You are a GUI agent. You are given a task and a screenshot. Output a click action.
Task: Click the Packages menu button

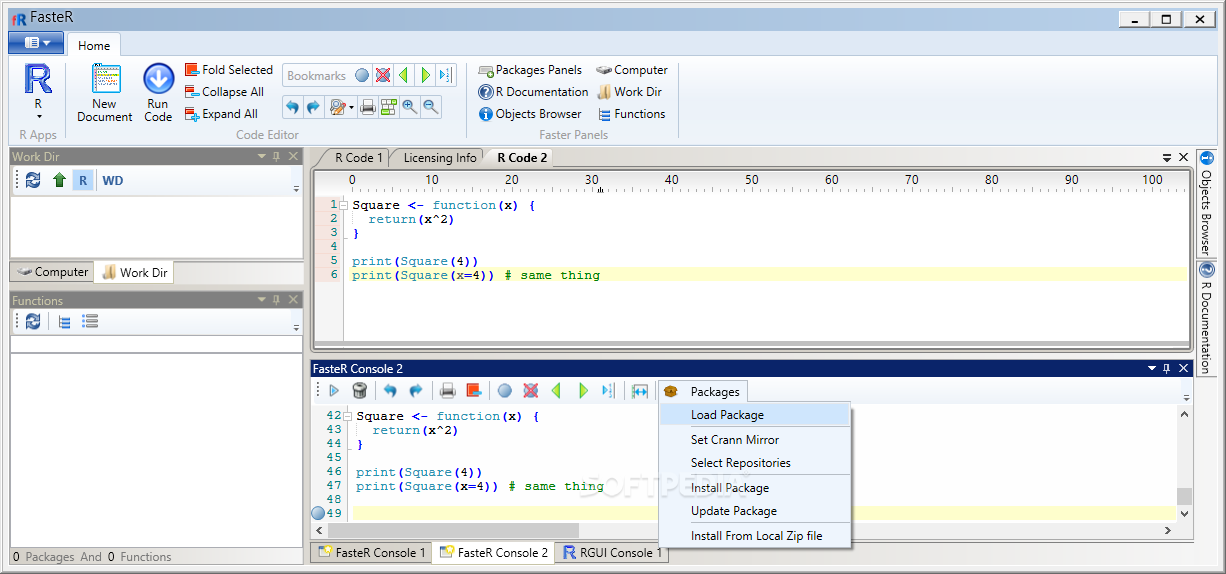704,392
